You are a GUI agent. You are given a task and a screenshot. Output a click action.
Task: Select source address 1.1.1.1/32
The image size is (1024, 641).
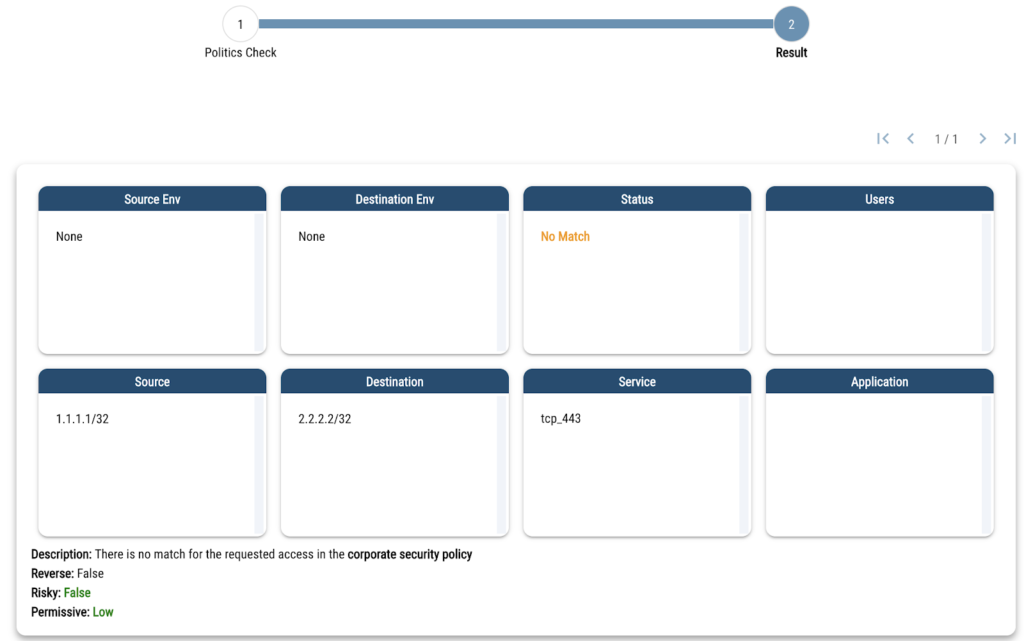[82, 419]
